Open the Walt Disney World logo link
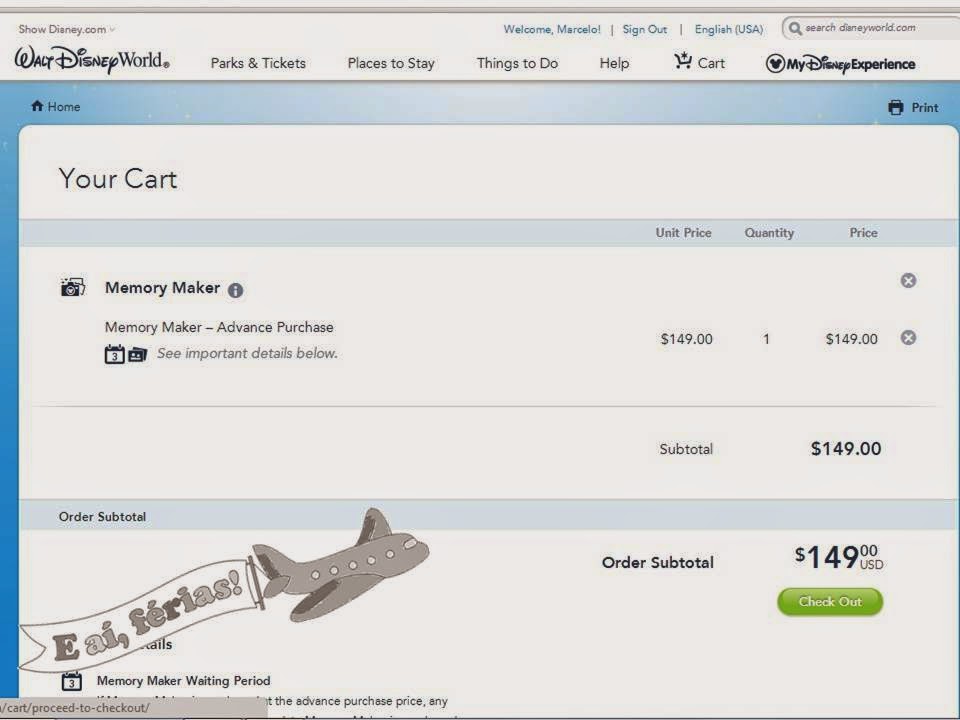The image size is (960, 720). point(94,62)
